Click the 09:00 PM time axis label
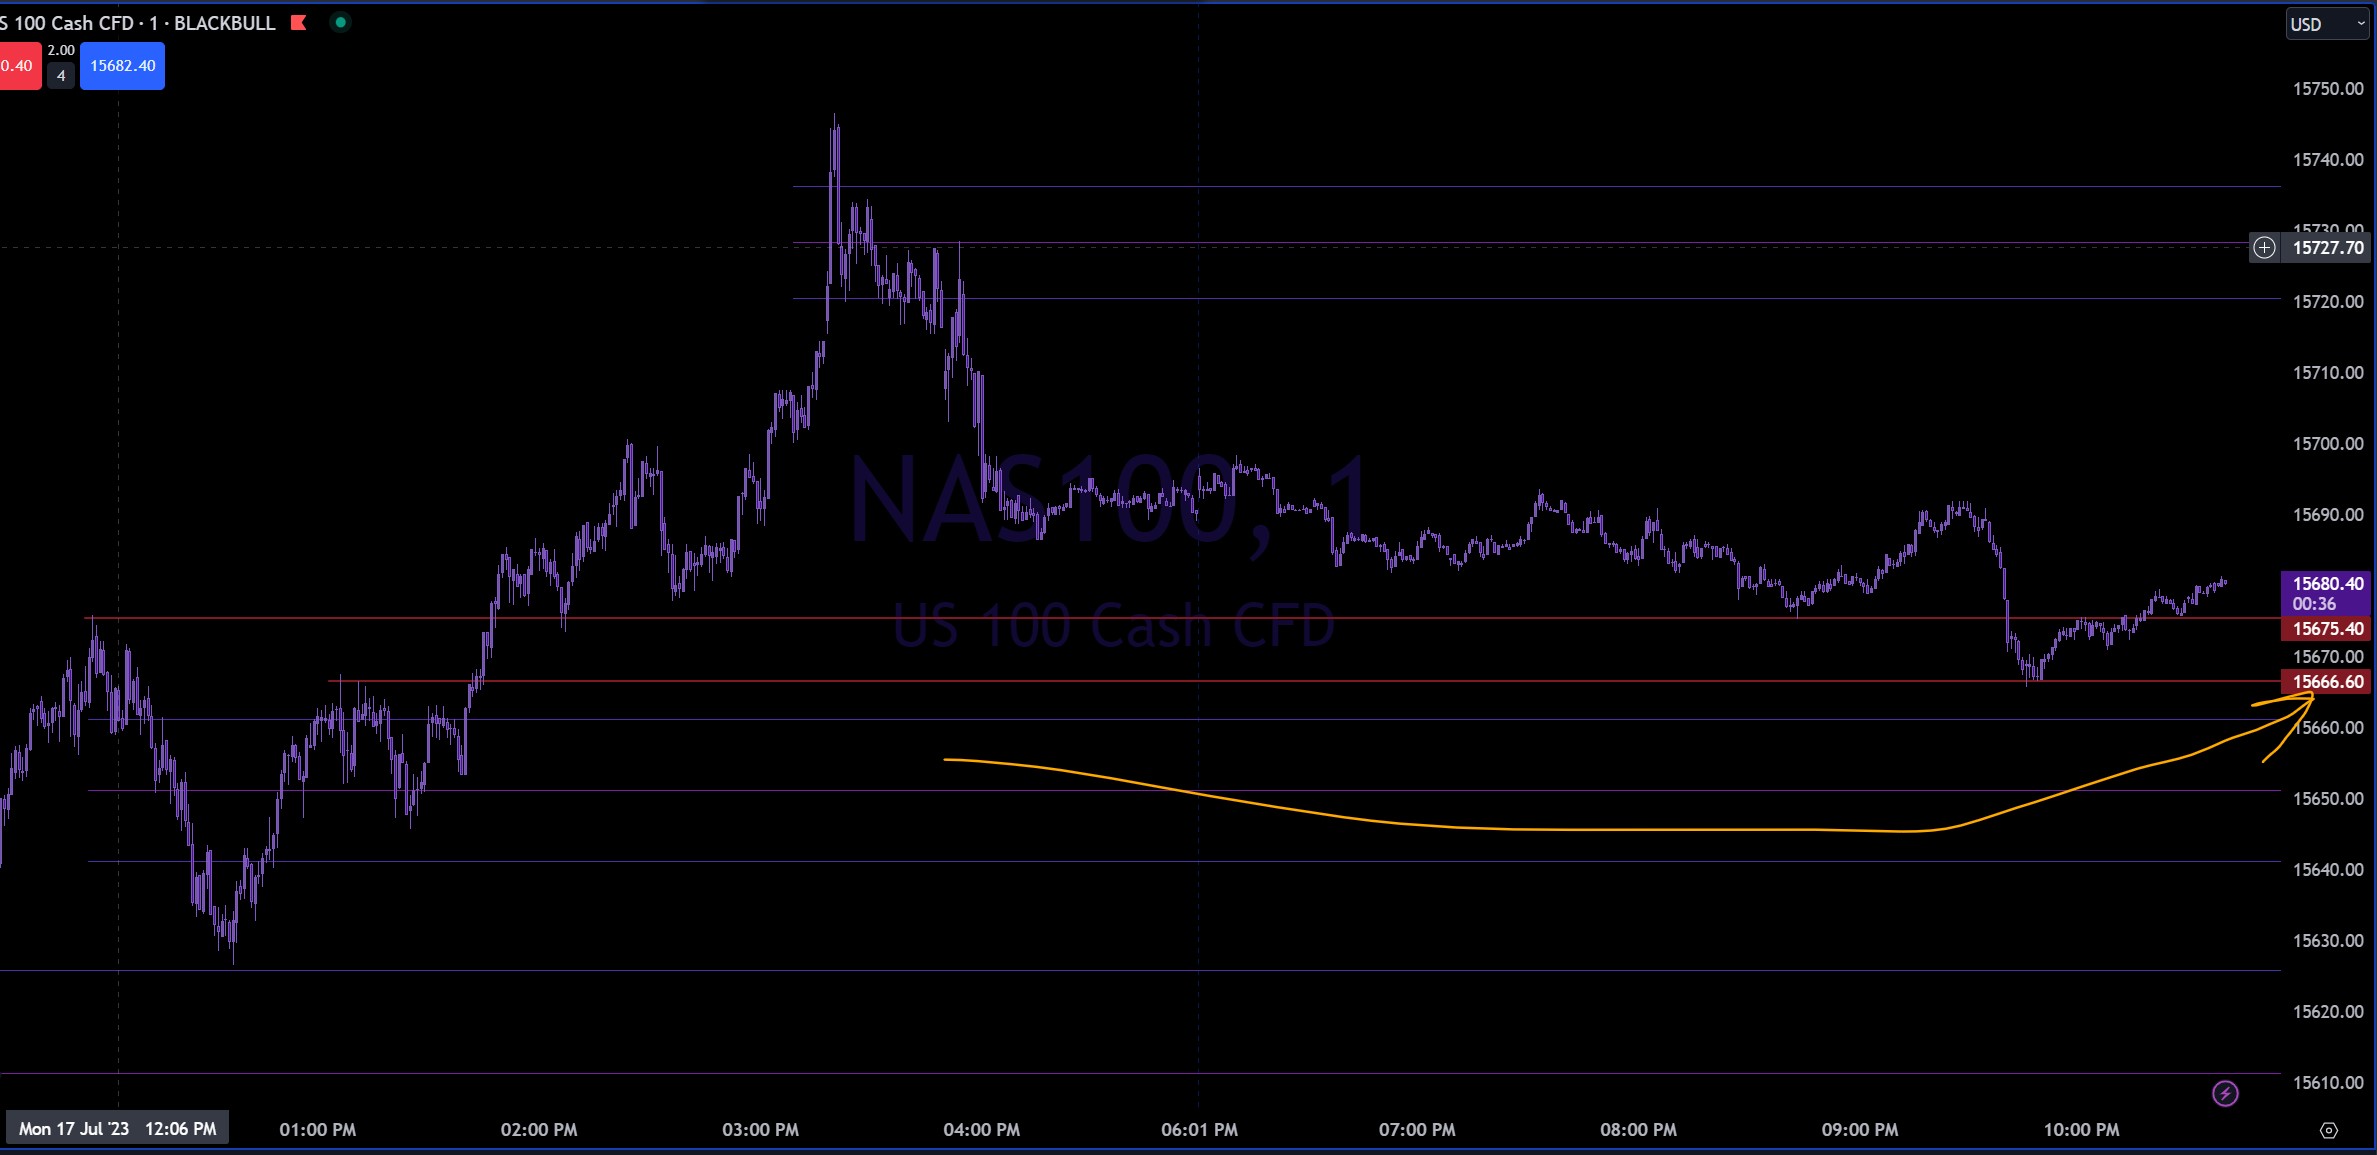Screen dimensions: 2377x1155 tap(1859, 1130)
